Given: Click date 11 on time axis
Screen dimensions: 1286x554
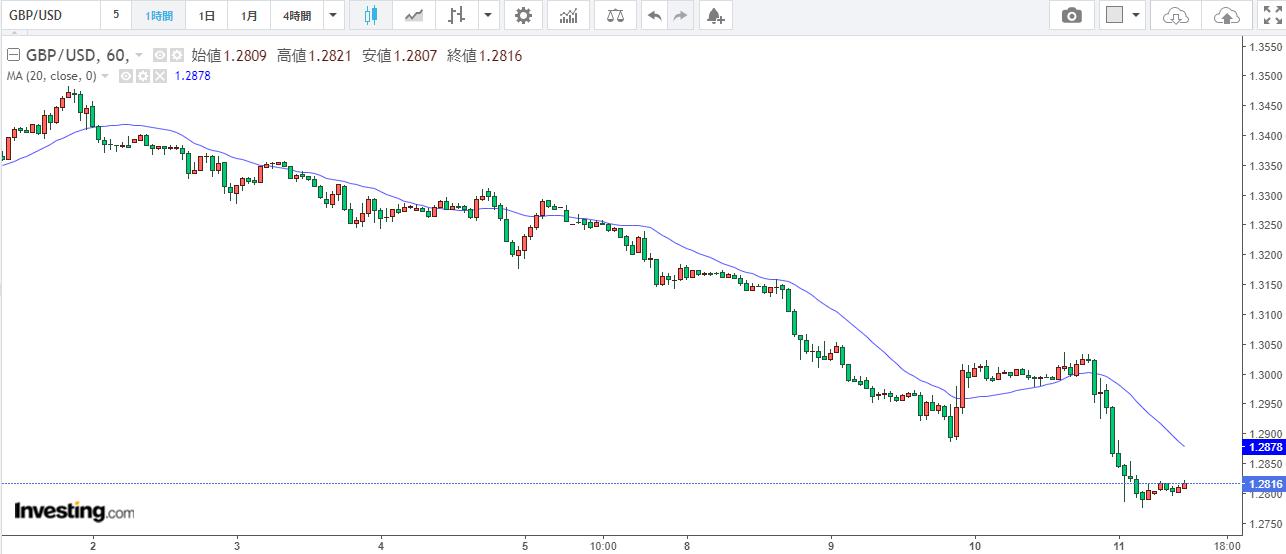Looking at the screenshot, I should pos(1121,546).
